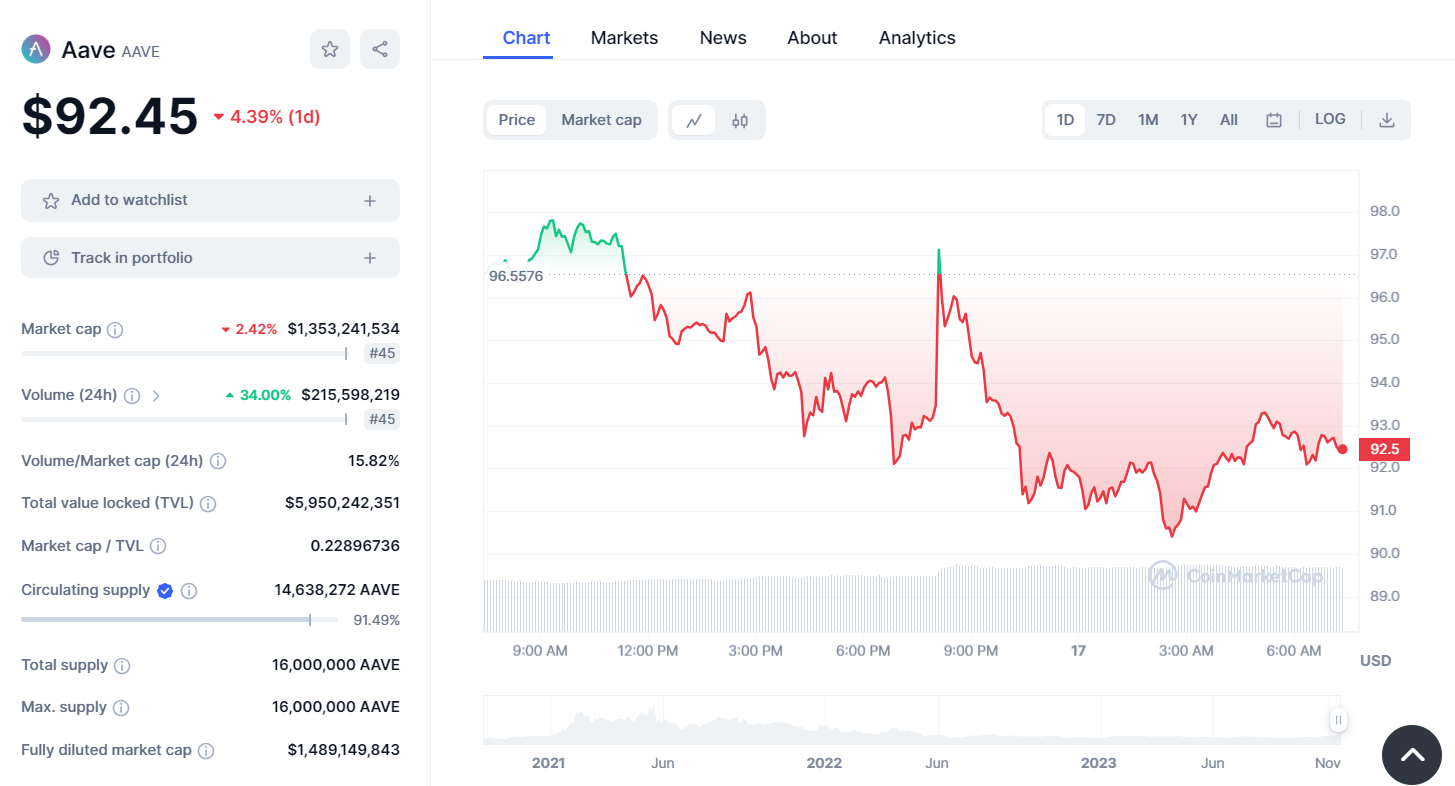Click the 92.5 current price label
This screenshot has height=786, width=1455.
1384,449
